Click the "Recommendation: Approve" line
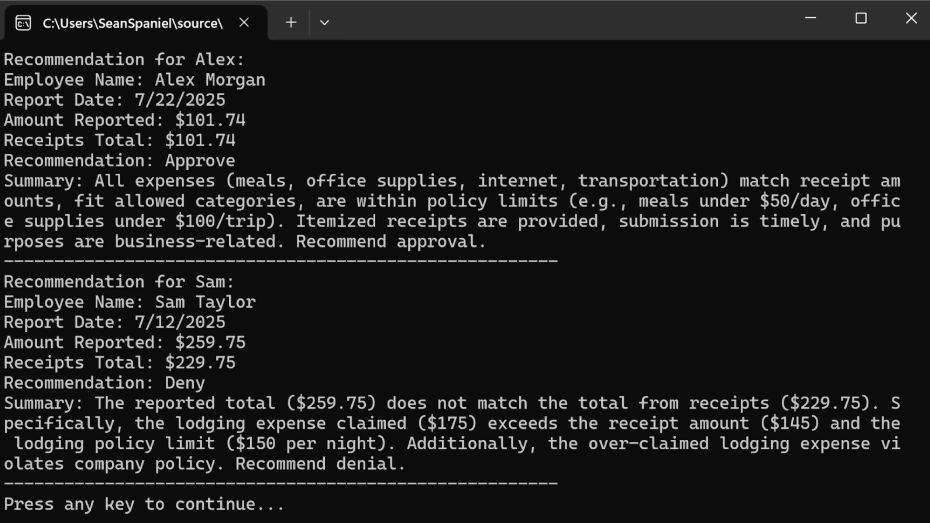 [x=119, y=160]
